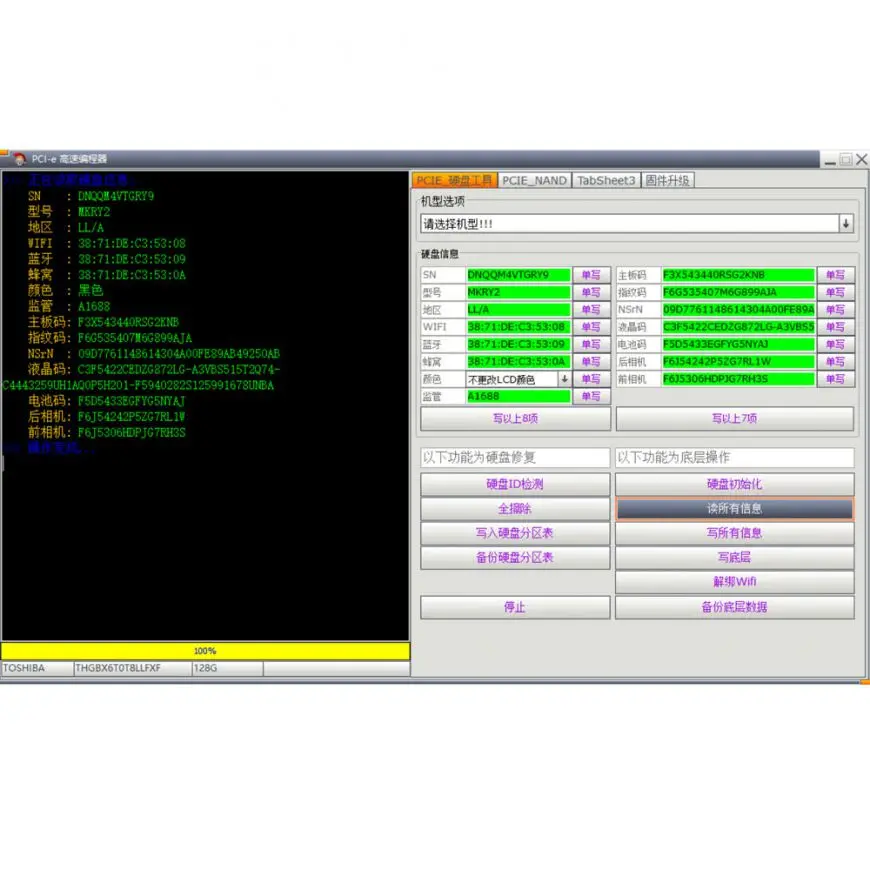This screenshot has height=870, width=870.
Task: Click 硬盘初始化 initialize button
Action: tap(735, 484)
